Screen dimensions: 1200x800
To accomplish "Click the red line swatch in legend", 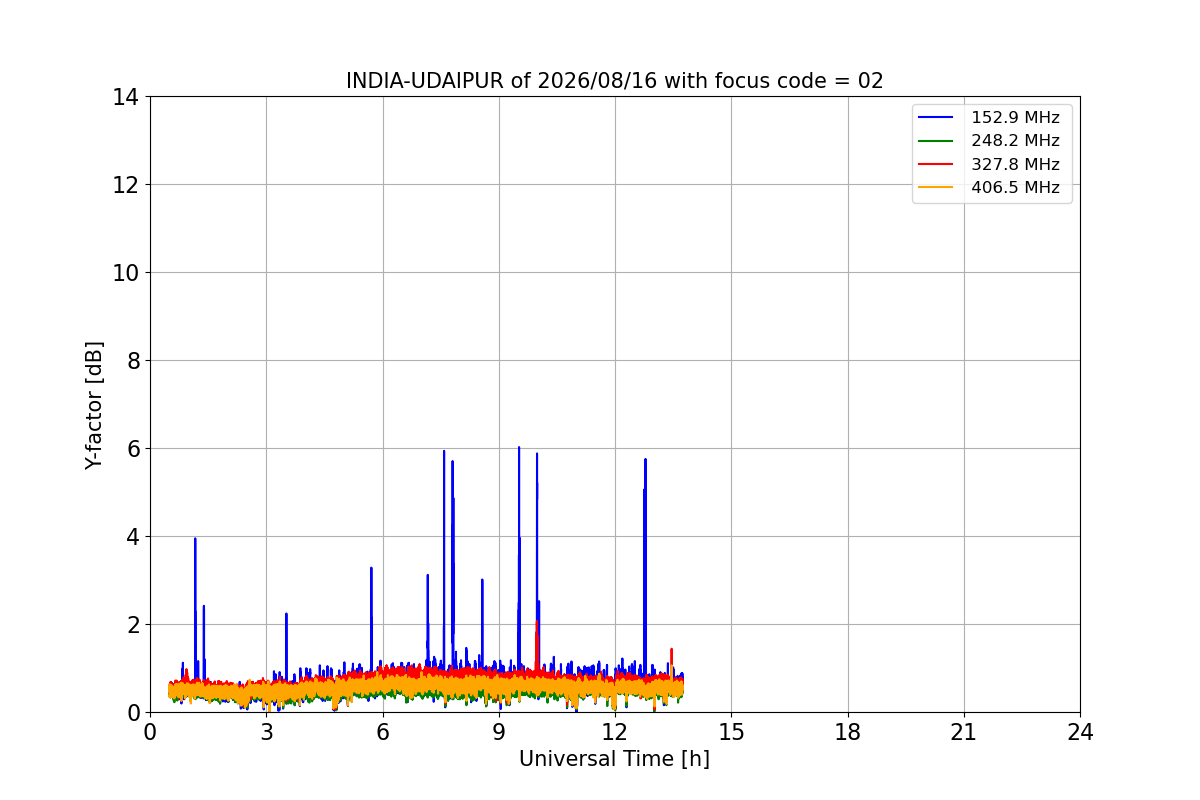I will pos(938,164).
